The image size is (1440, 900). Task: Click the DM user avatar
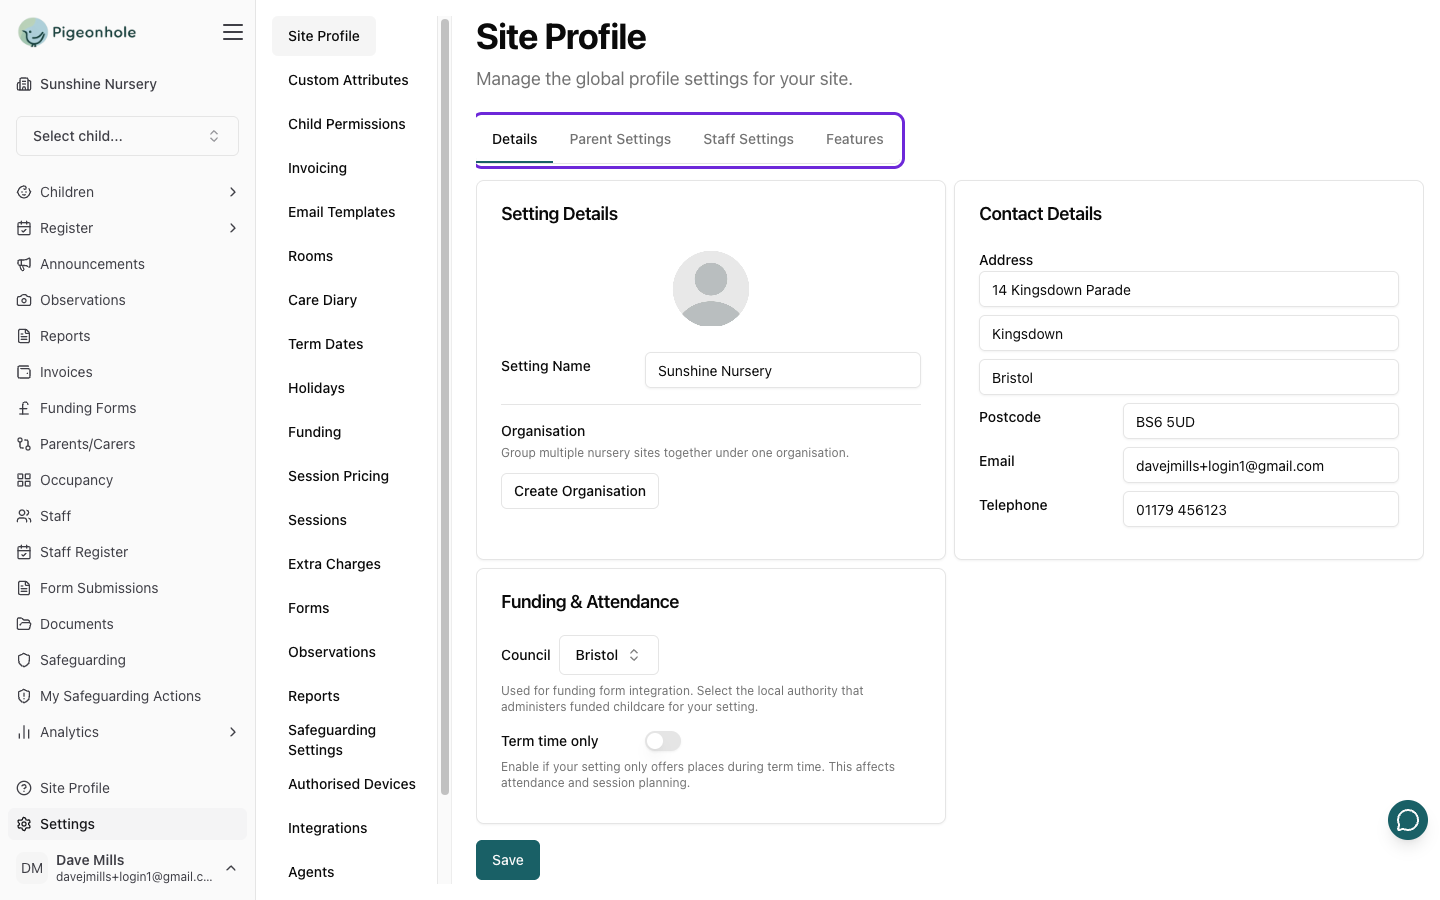(32, 868)
